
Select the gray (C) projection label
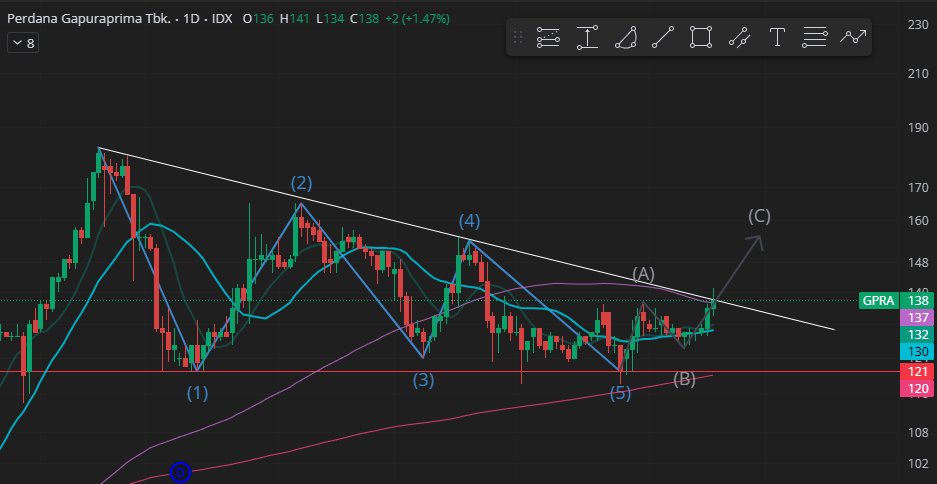tap(760, 216)
